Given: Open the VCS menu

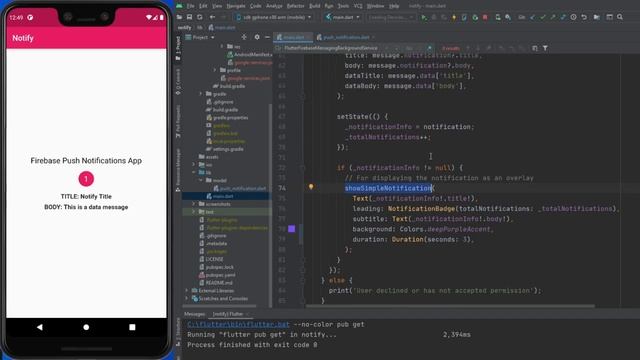Looking at the screenshot, I should point(358,6).
